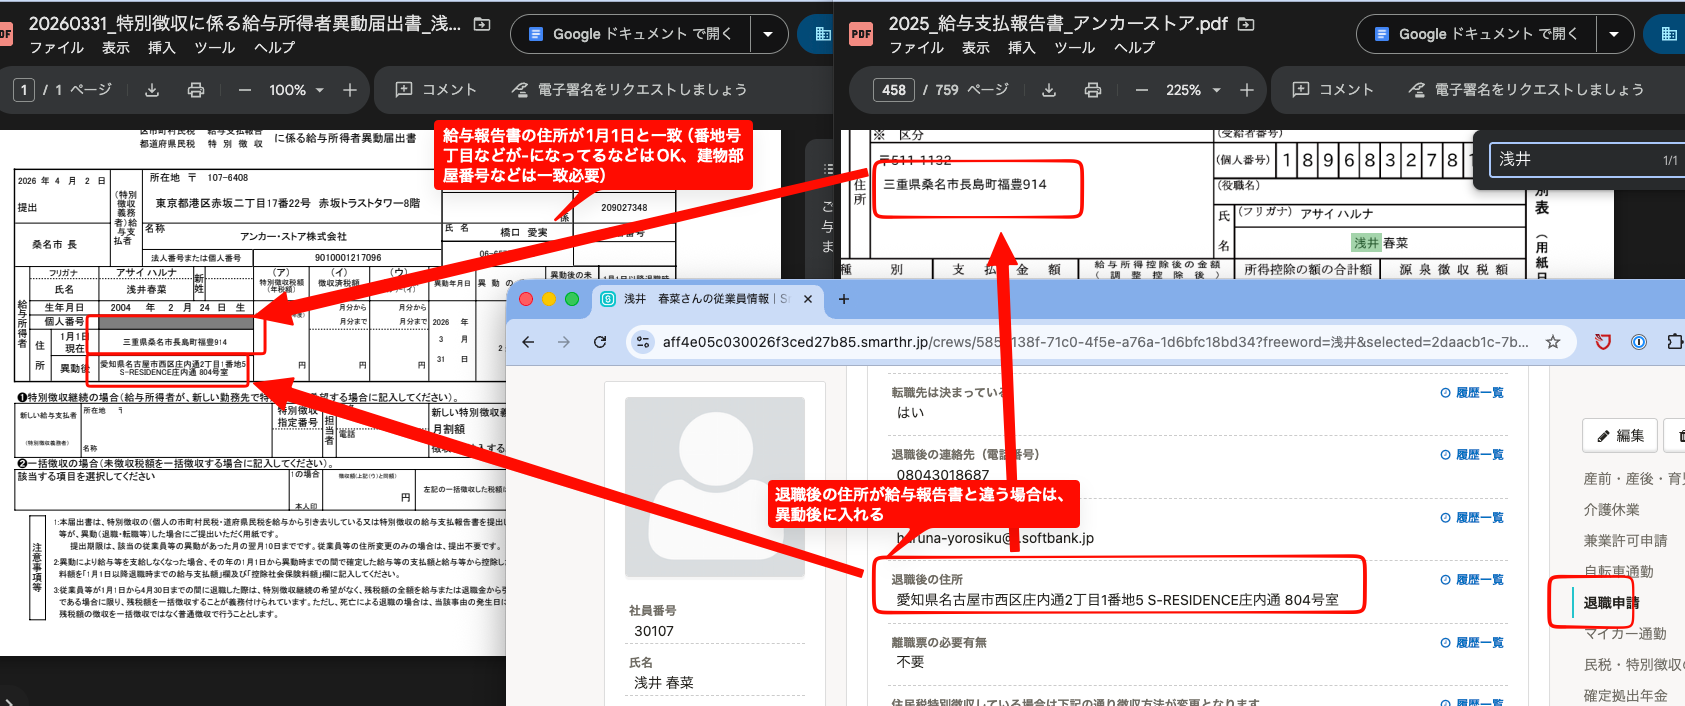Print the 2025_給与支払報告書 PDF

tap(1093, 90)
